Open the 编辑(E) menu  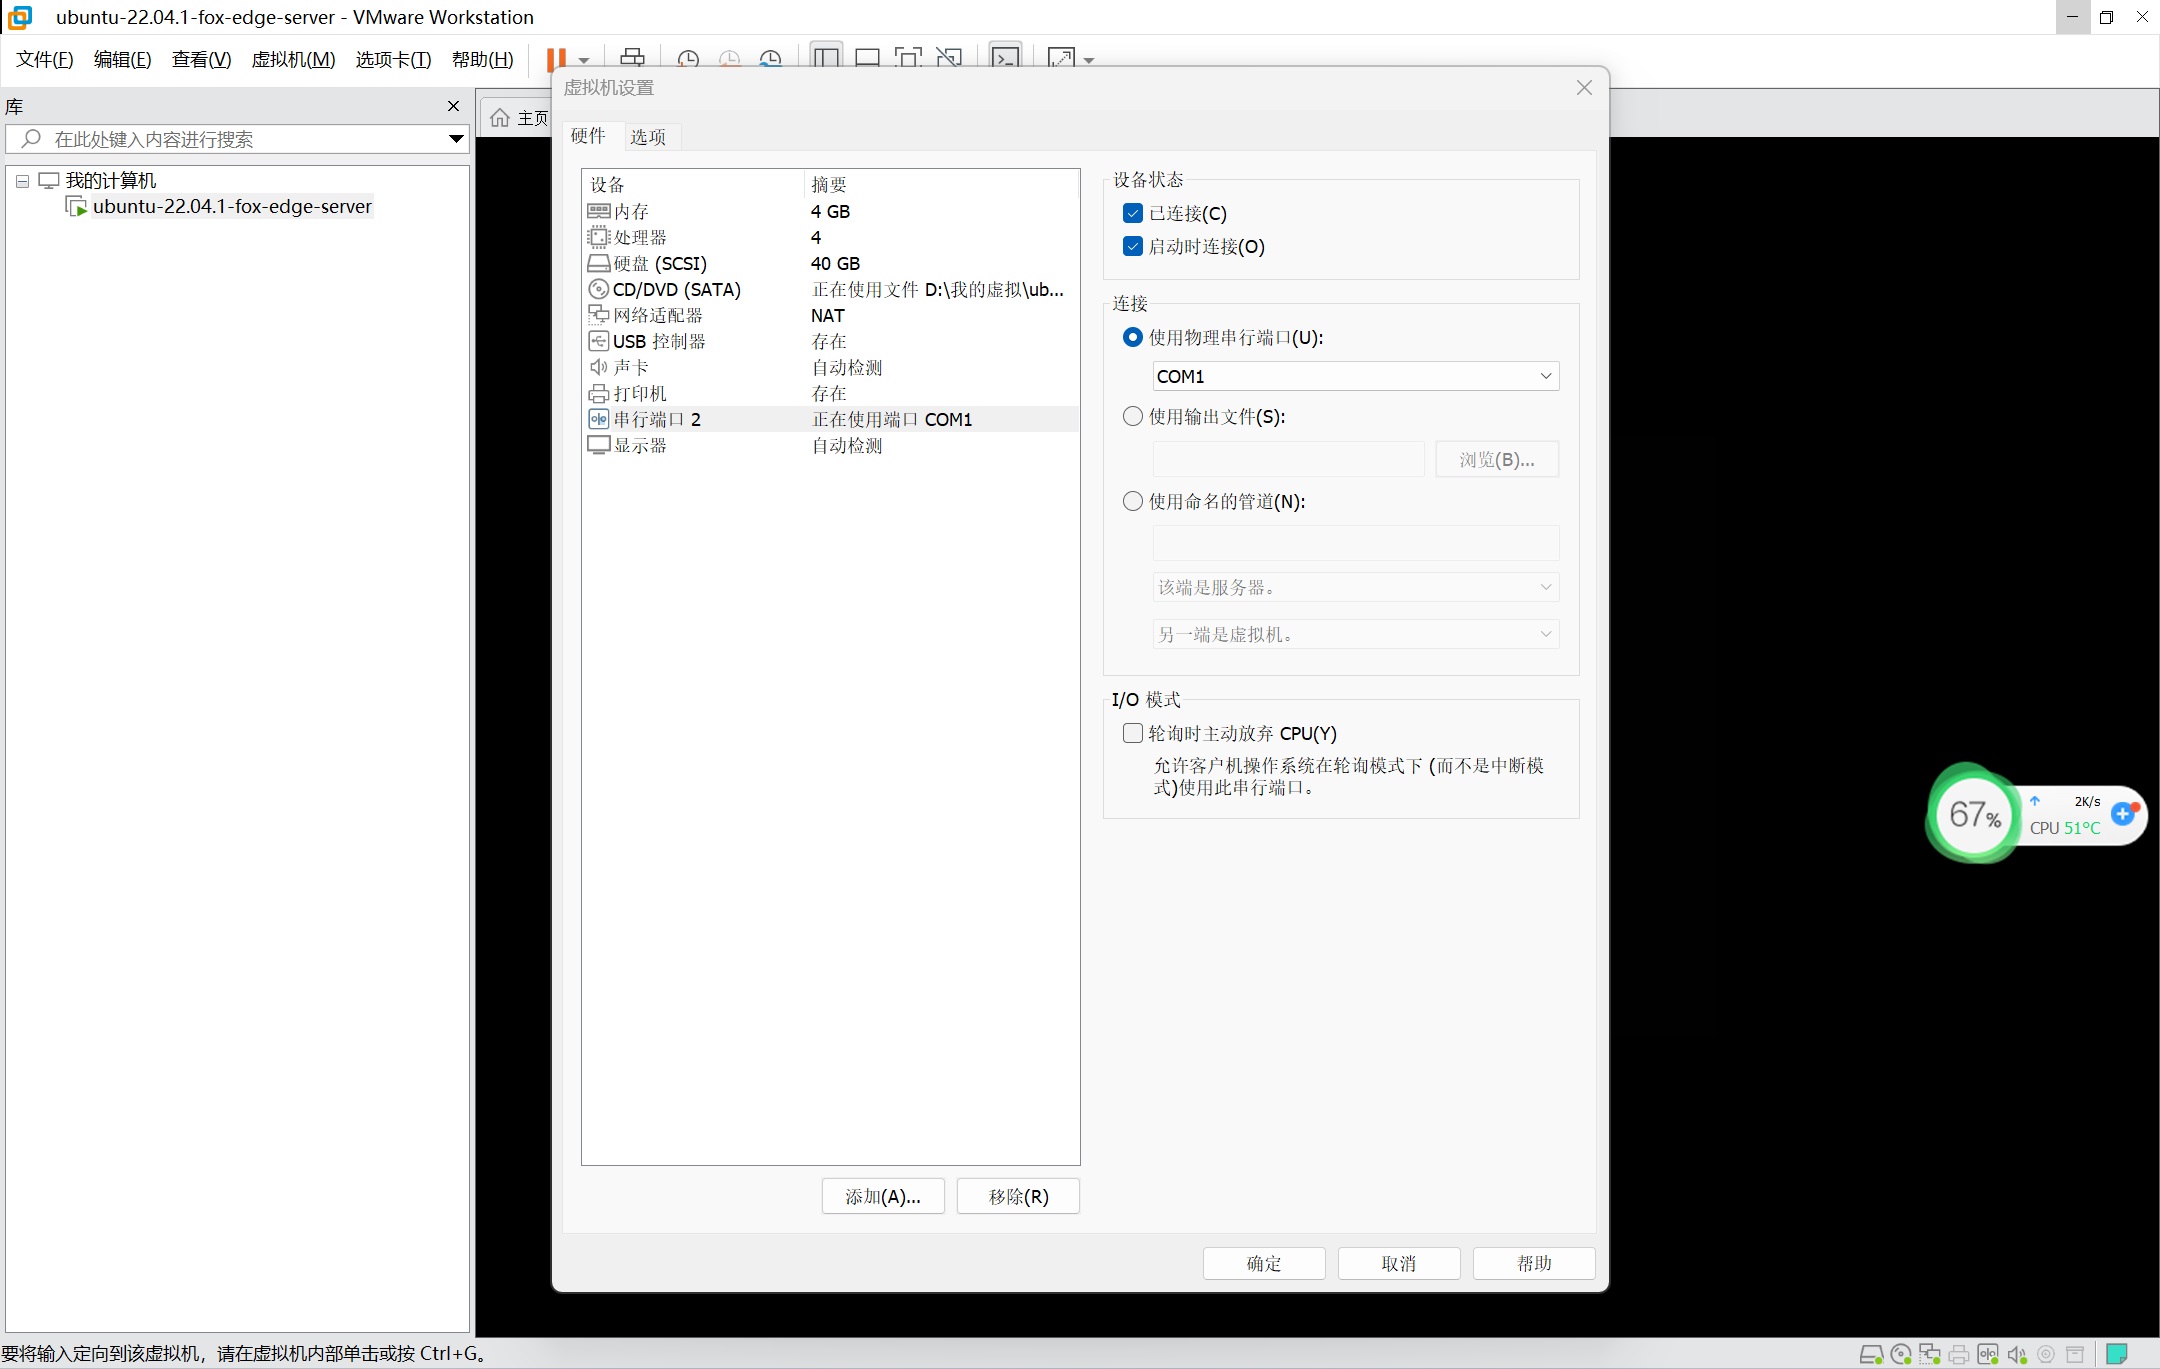point(123,59)
